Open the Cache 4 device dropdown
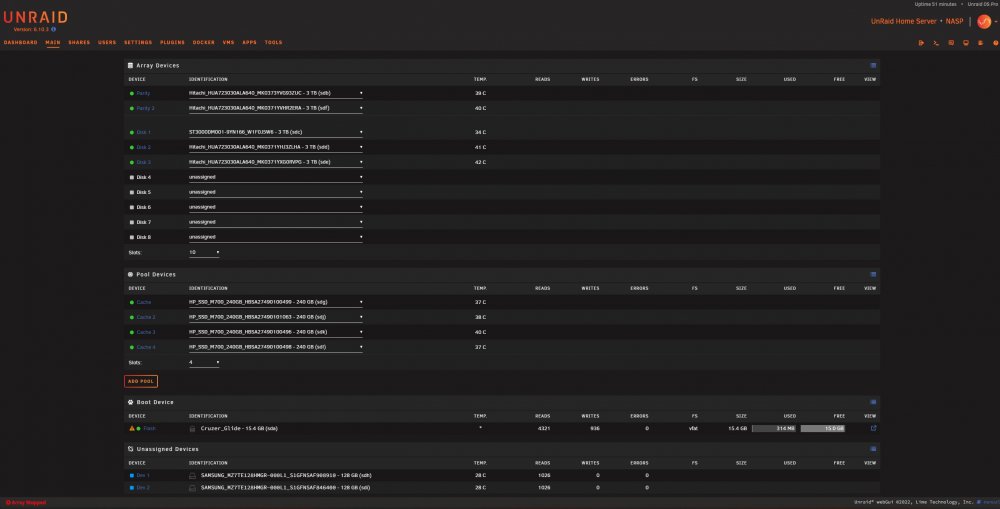 (276, 347)
